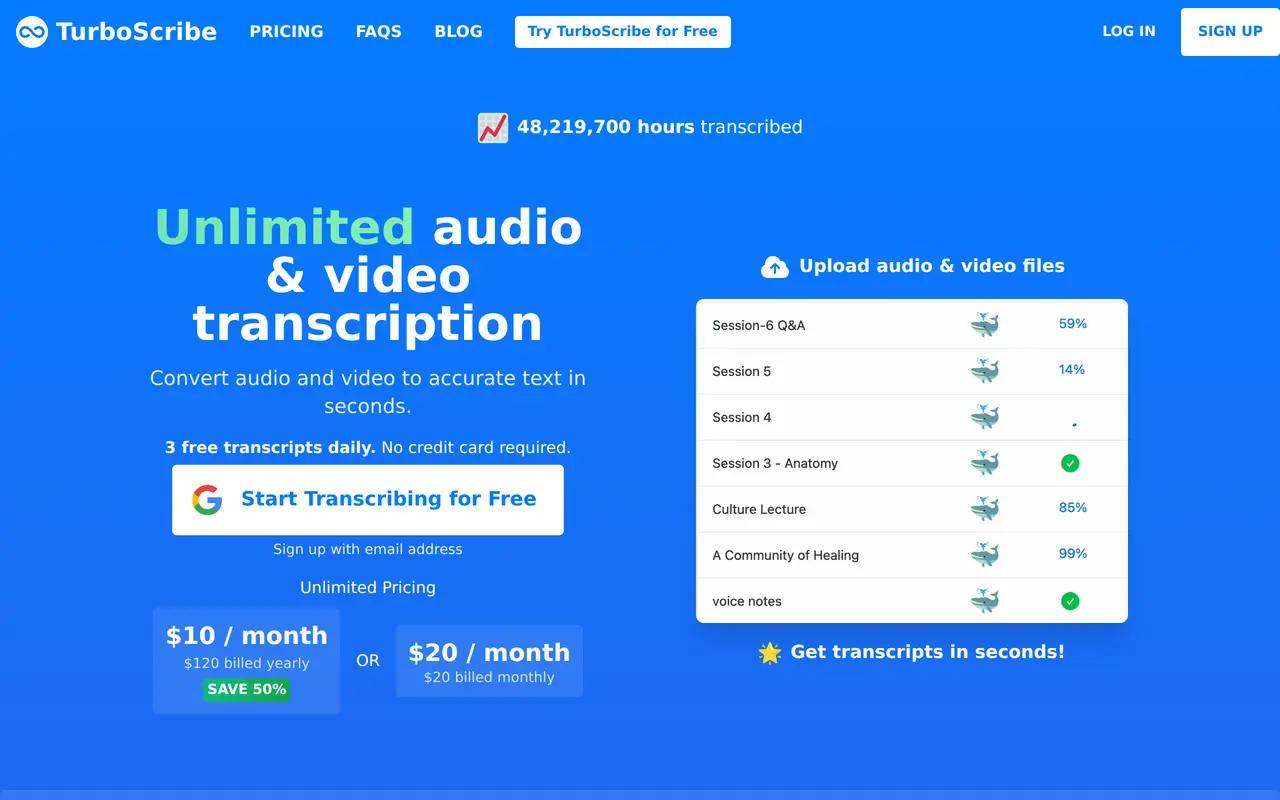Viewport: 1280px width, 800px height.
Task: Click the SIGN UP button
Action: 1230,31
